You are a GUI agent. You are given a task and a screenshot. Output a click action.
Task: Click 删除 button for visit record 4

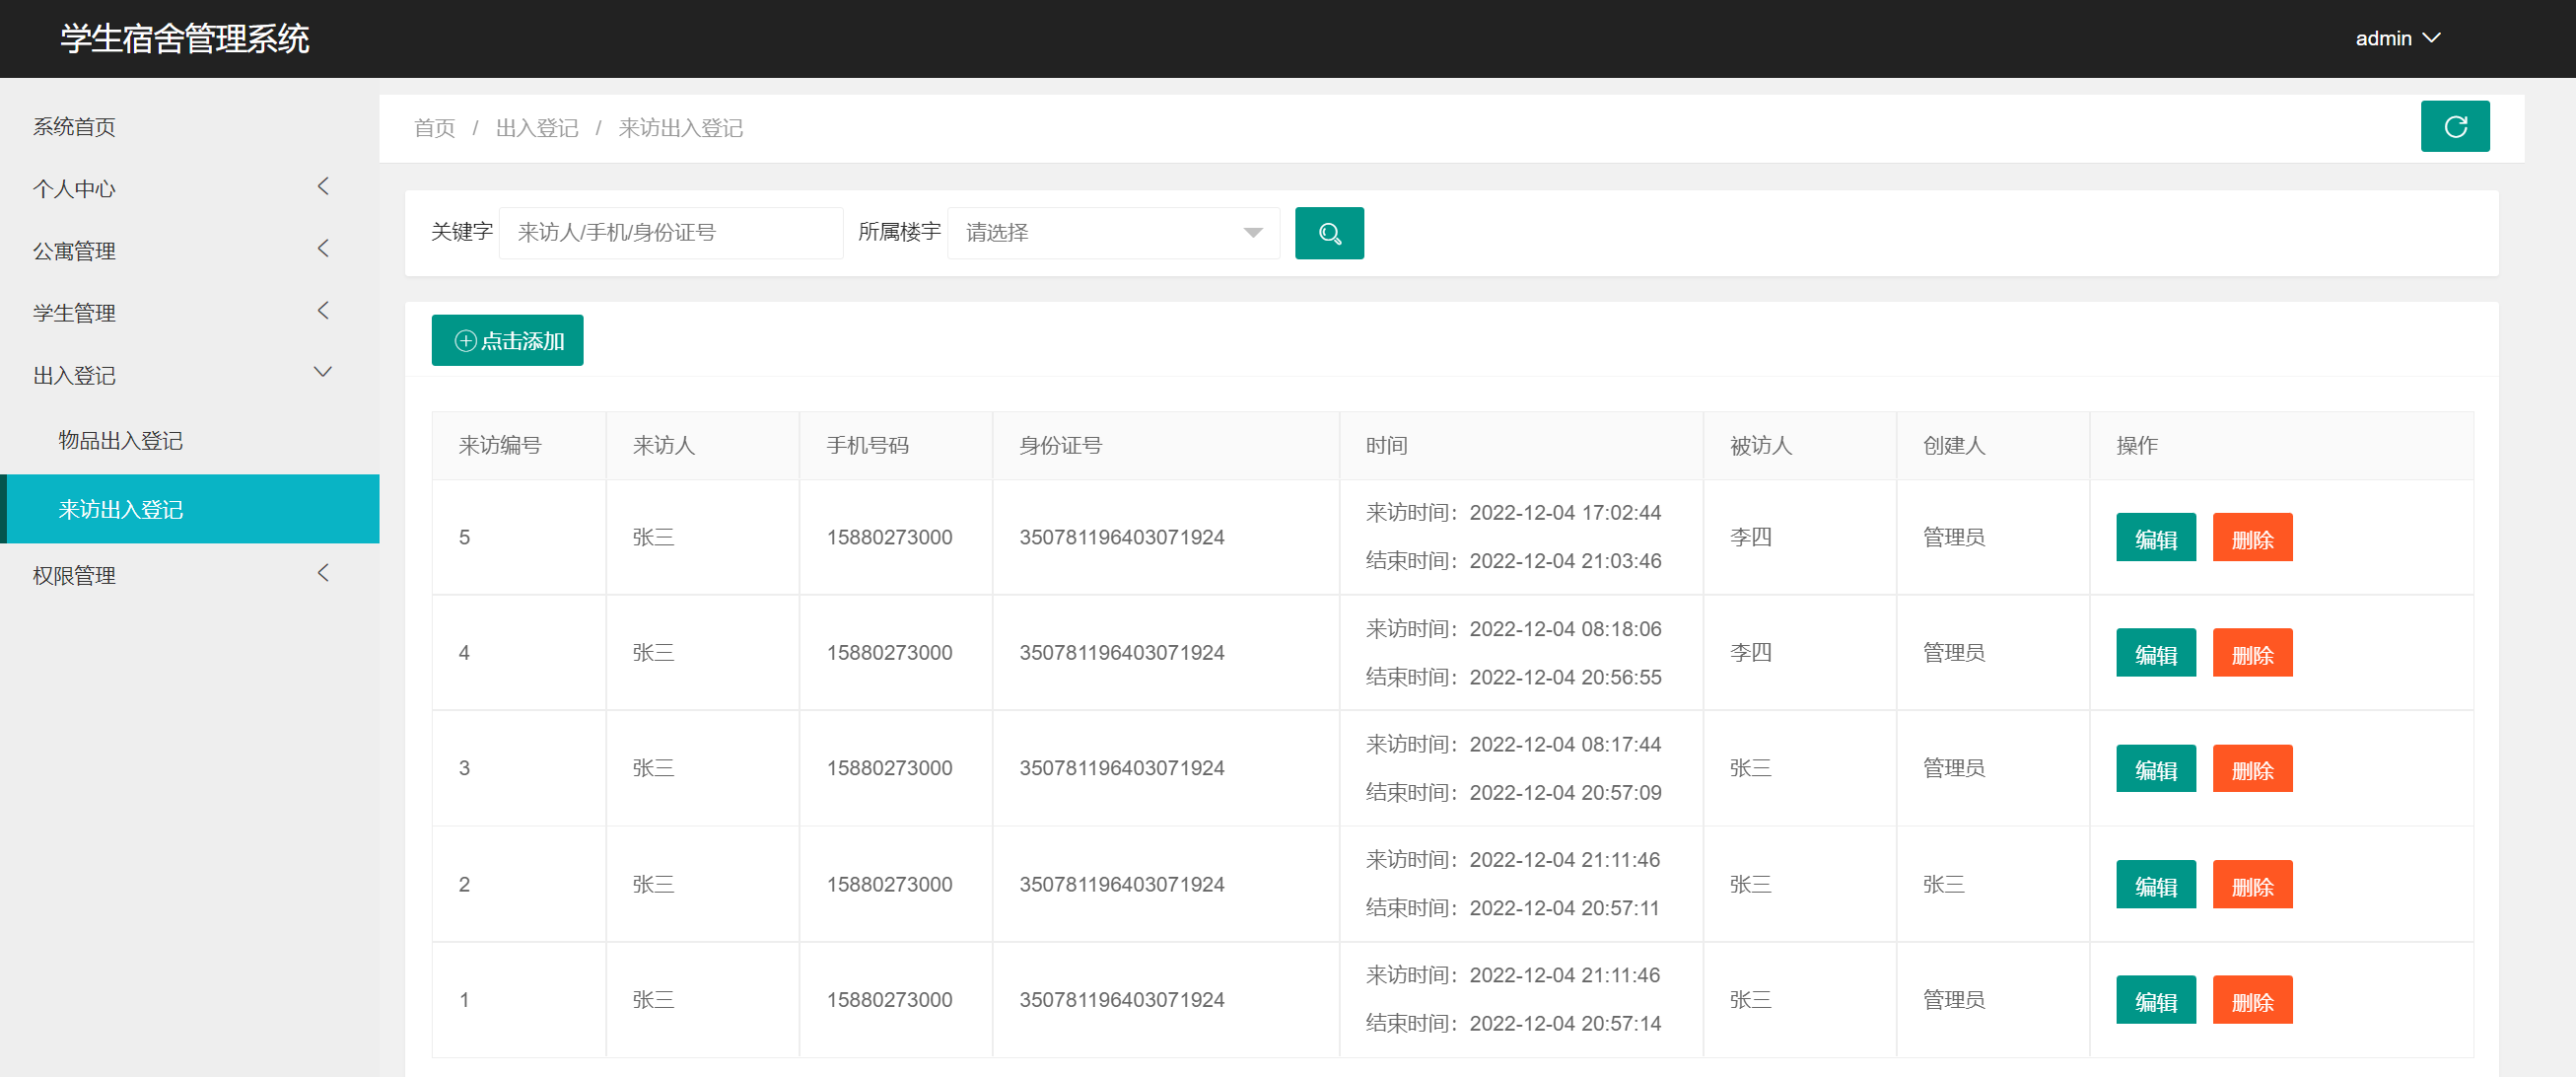click(x=2251, y=654)
